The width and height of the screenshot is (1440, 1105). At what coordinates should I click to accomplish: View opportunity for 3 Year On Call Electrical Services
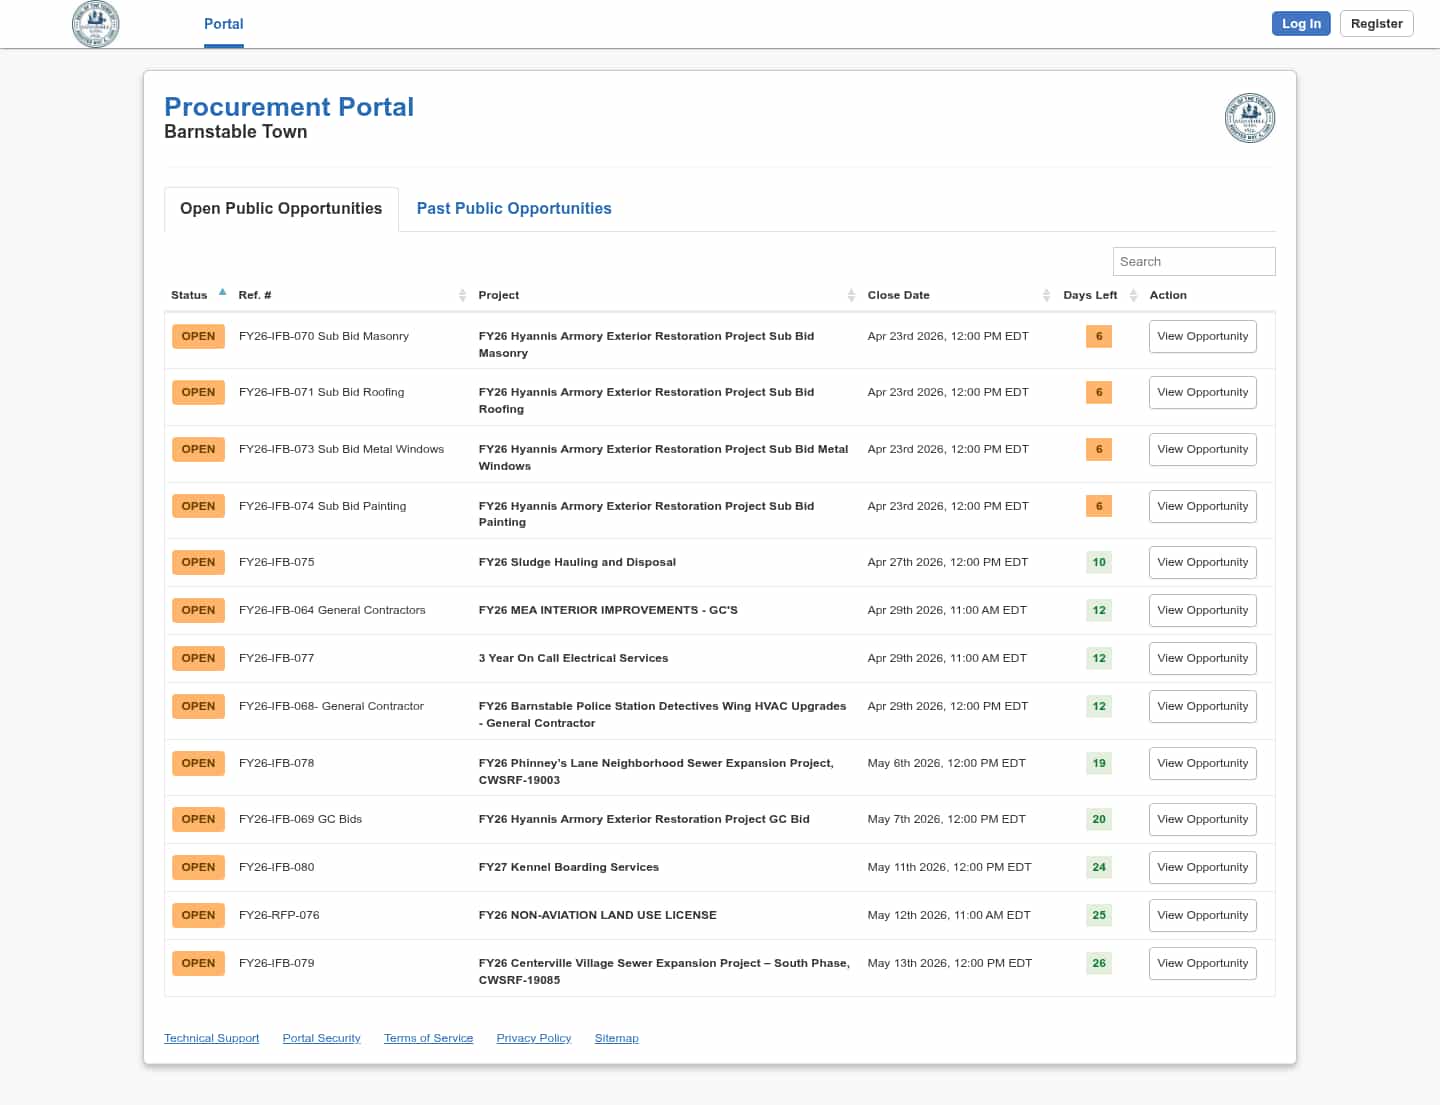[x=1202, y=658]
